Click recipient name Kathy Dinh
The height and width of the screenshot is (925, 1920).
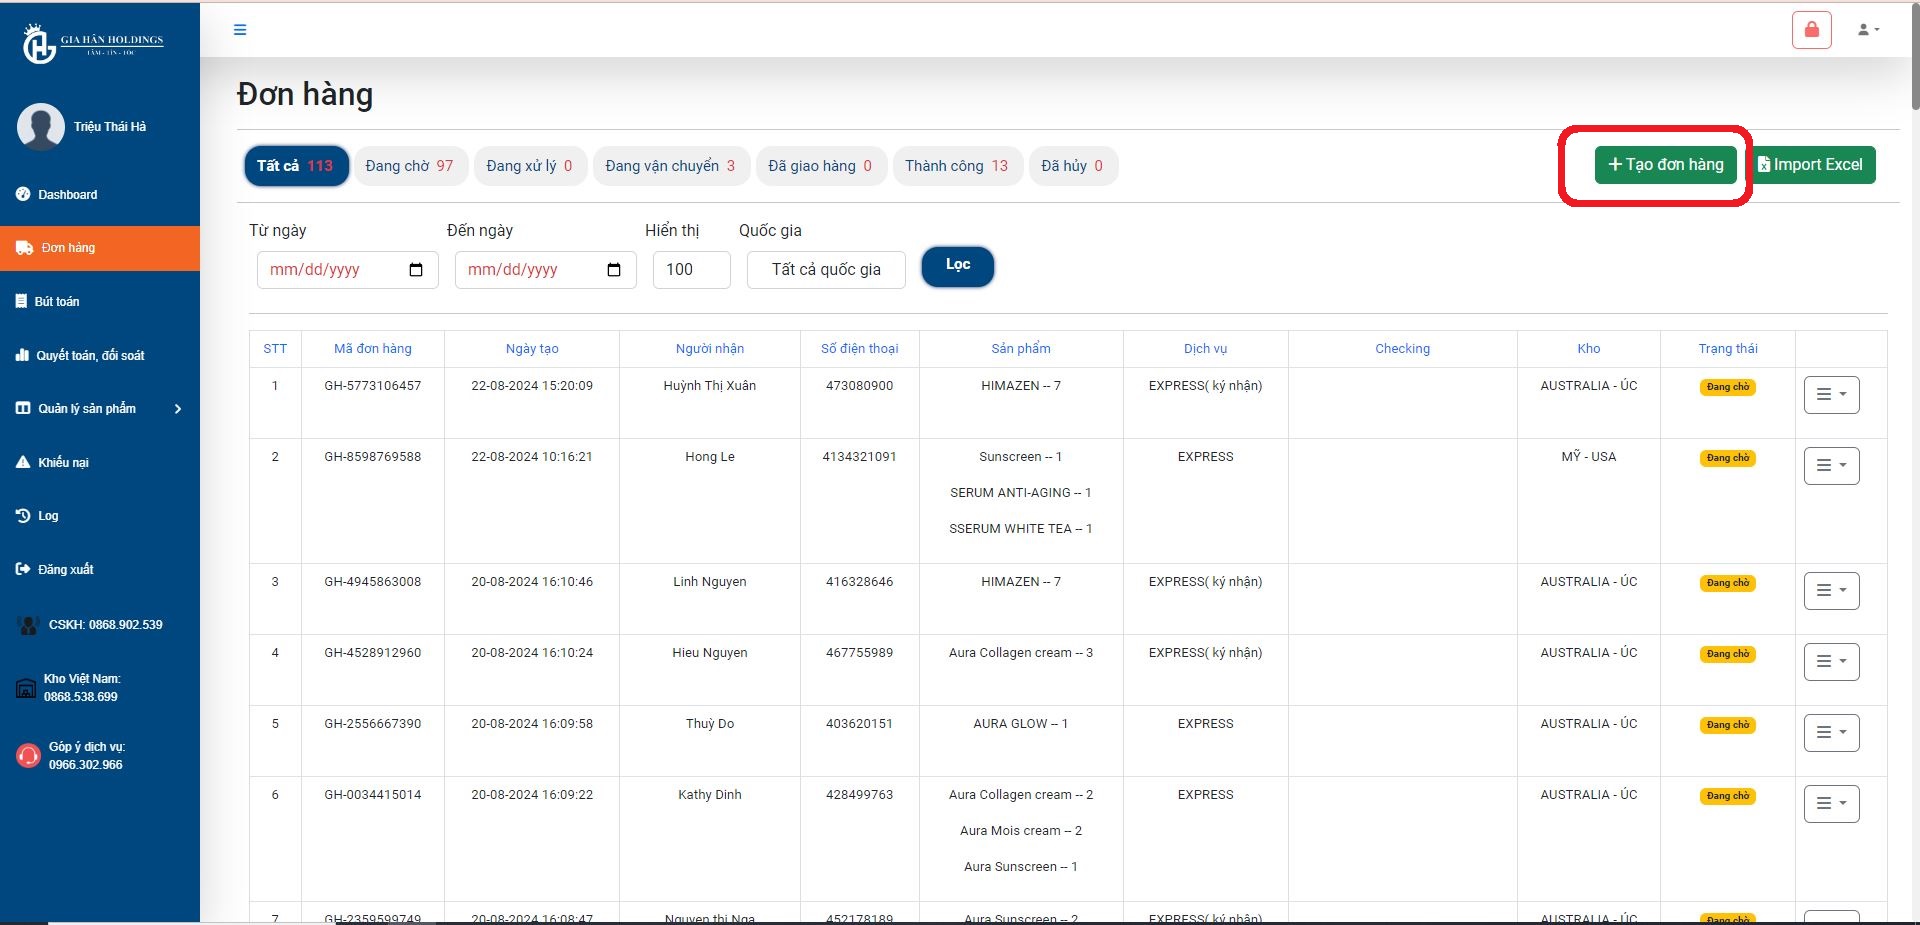(710, 795)
